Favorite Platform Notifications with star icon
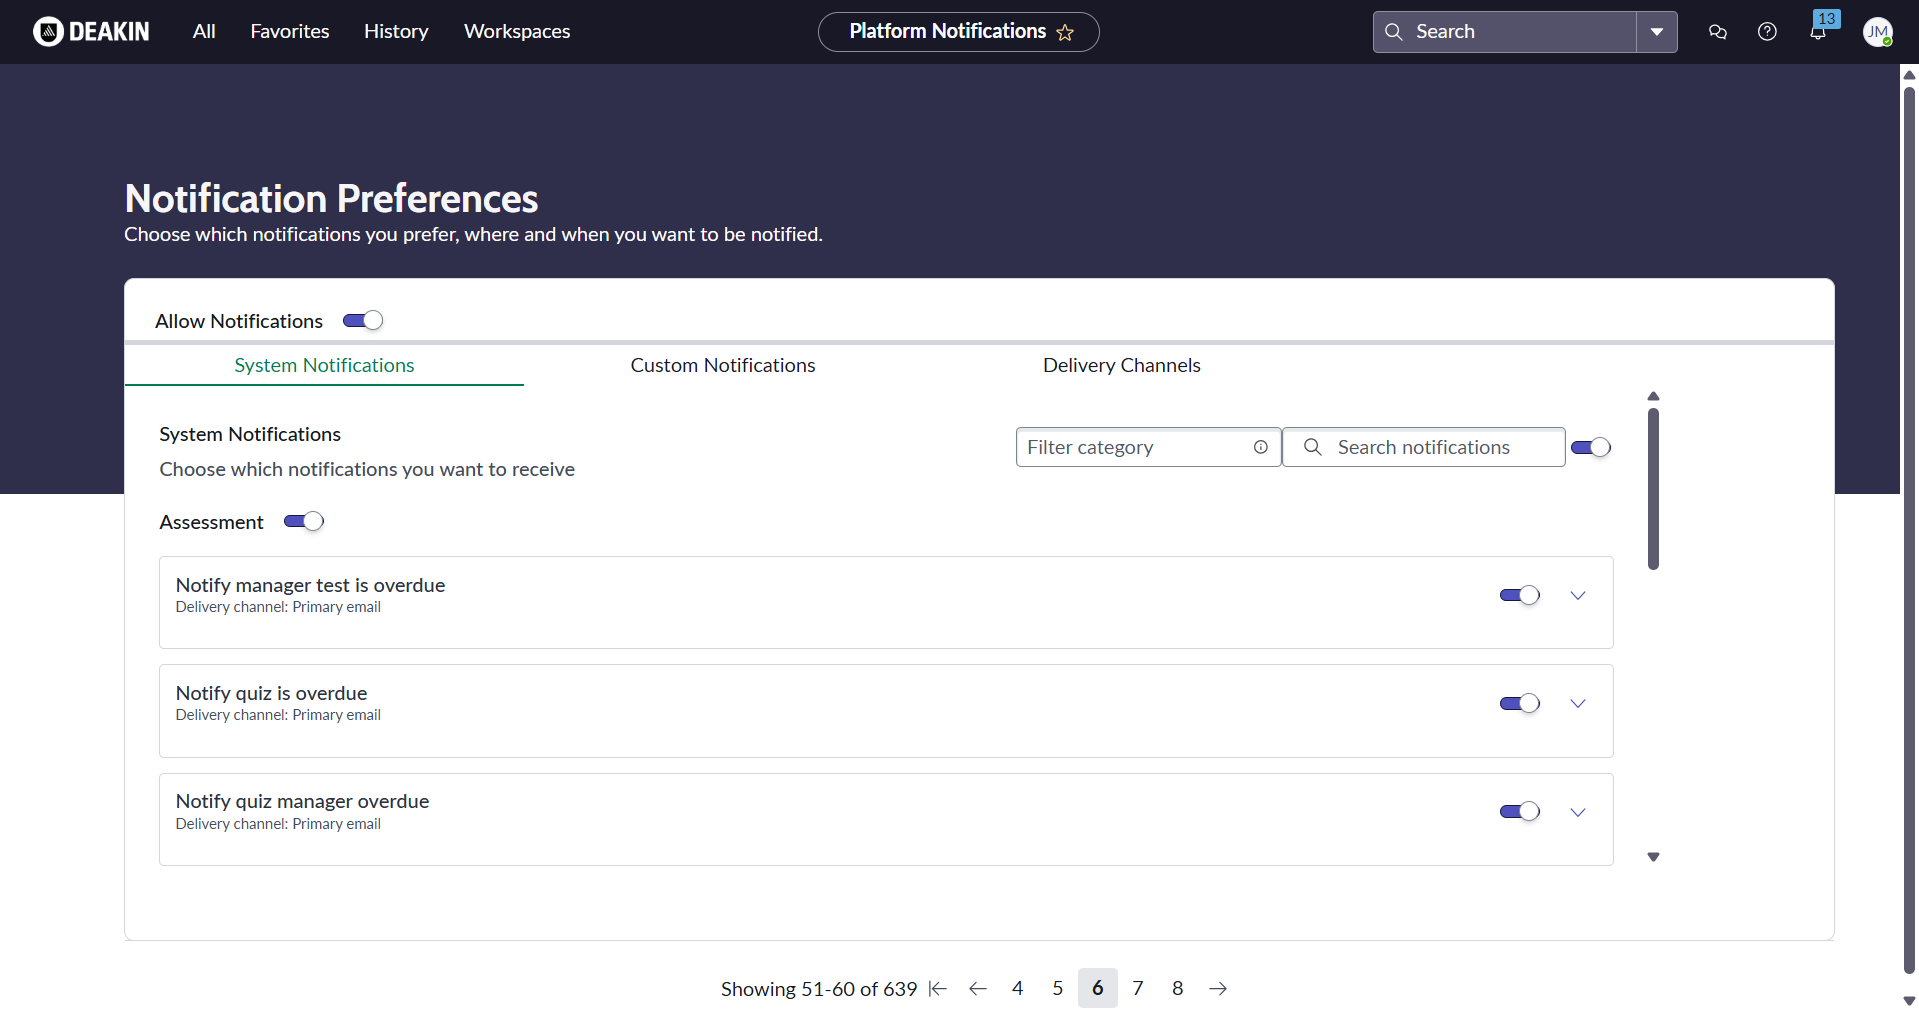The height and width of the screenshot is (1010, 1919). (x=1065, y=33)
